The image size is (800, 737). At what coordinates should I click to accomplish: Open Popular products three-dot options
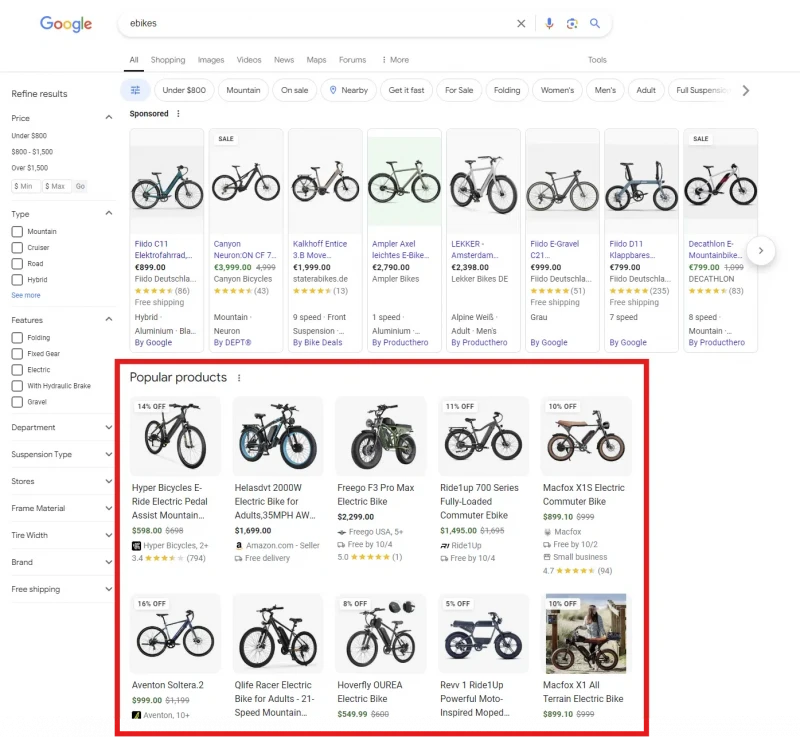239,378
